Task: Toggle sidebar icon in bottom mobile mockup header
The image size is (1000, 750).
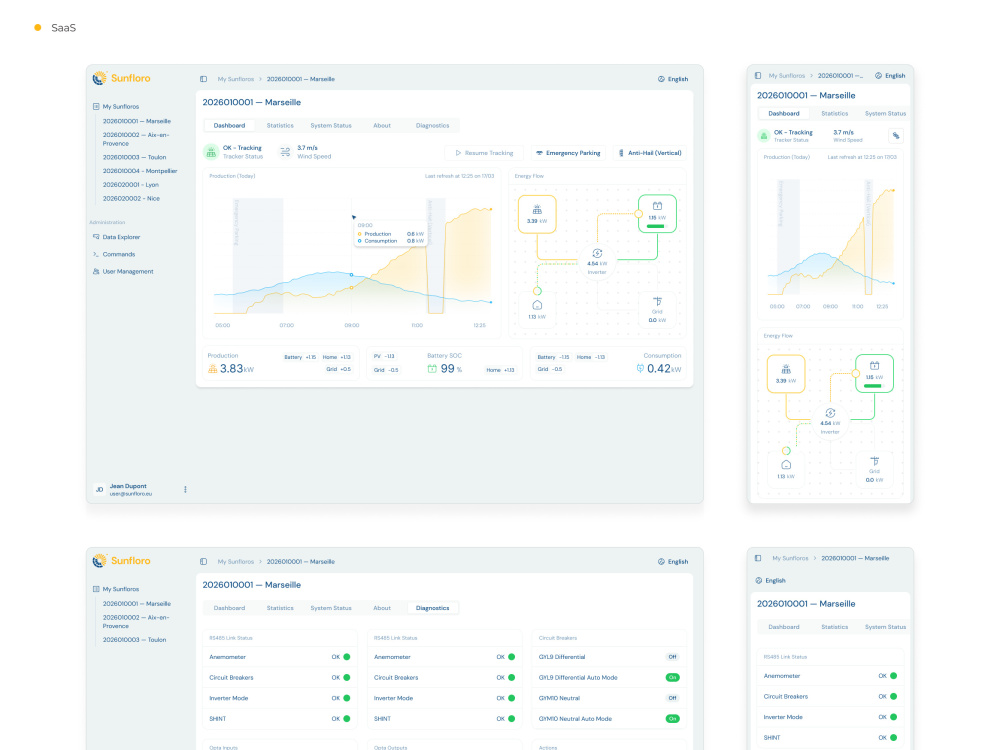Action: coord(758,558)
